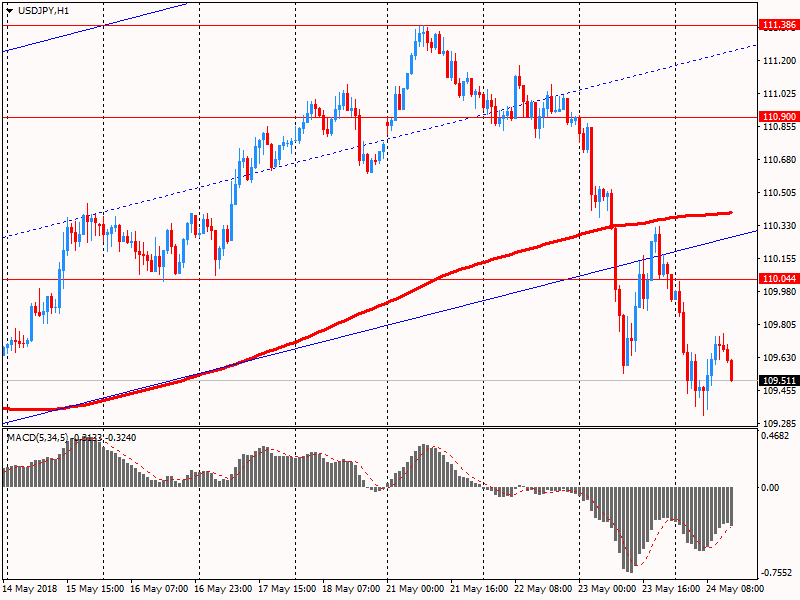The height and width of the screenshot is (600, 800).
Task: Click the 23 May 16:00 time label
Action: pyautogui.click(x=672, y=589)
